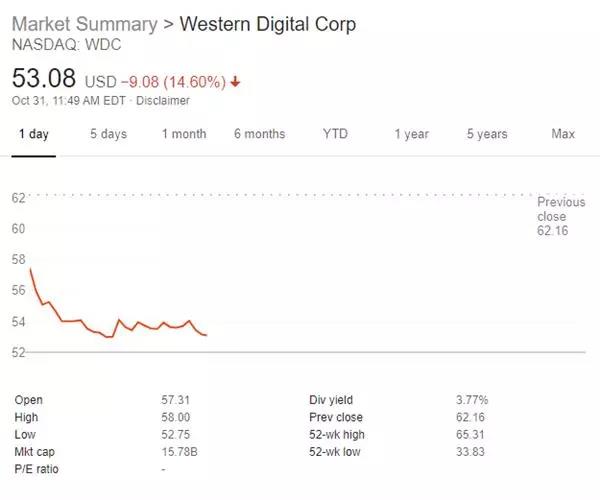Show the YTD chart range

coord(336,134)
